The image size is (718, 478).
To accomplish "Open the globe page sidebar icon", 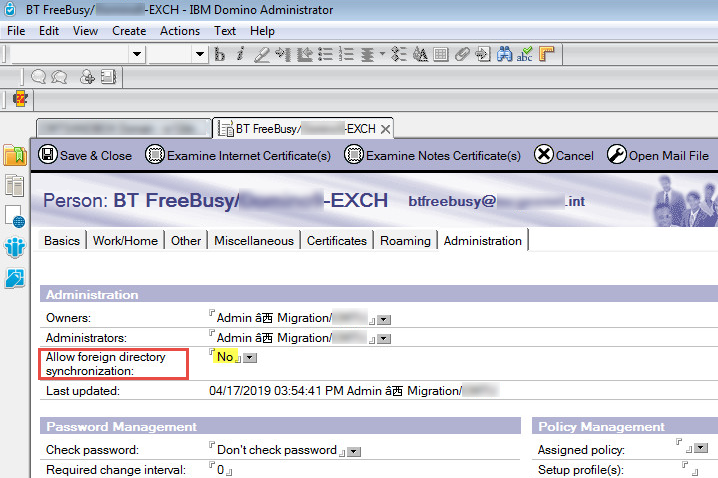I will click(x=15, y=217).
